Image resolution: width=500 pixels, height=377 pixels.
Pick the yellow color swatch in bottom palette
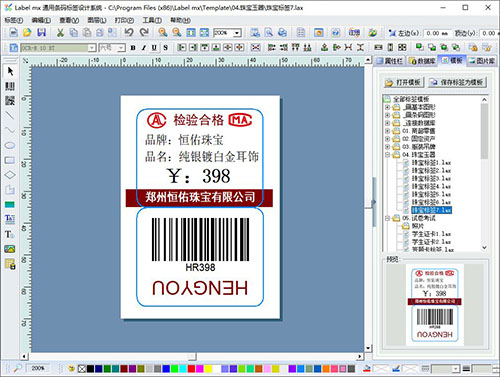click(208, 369)
